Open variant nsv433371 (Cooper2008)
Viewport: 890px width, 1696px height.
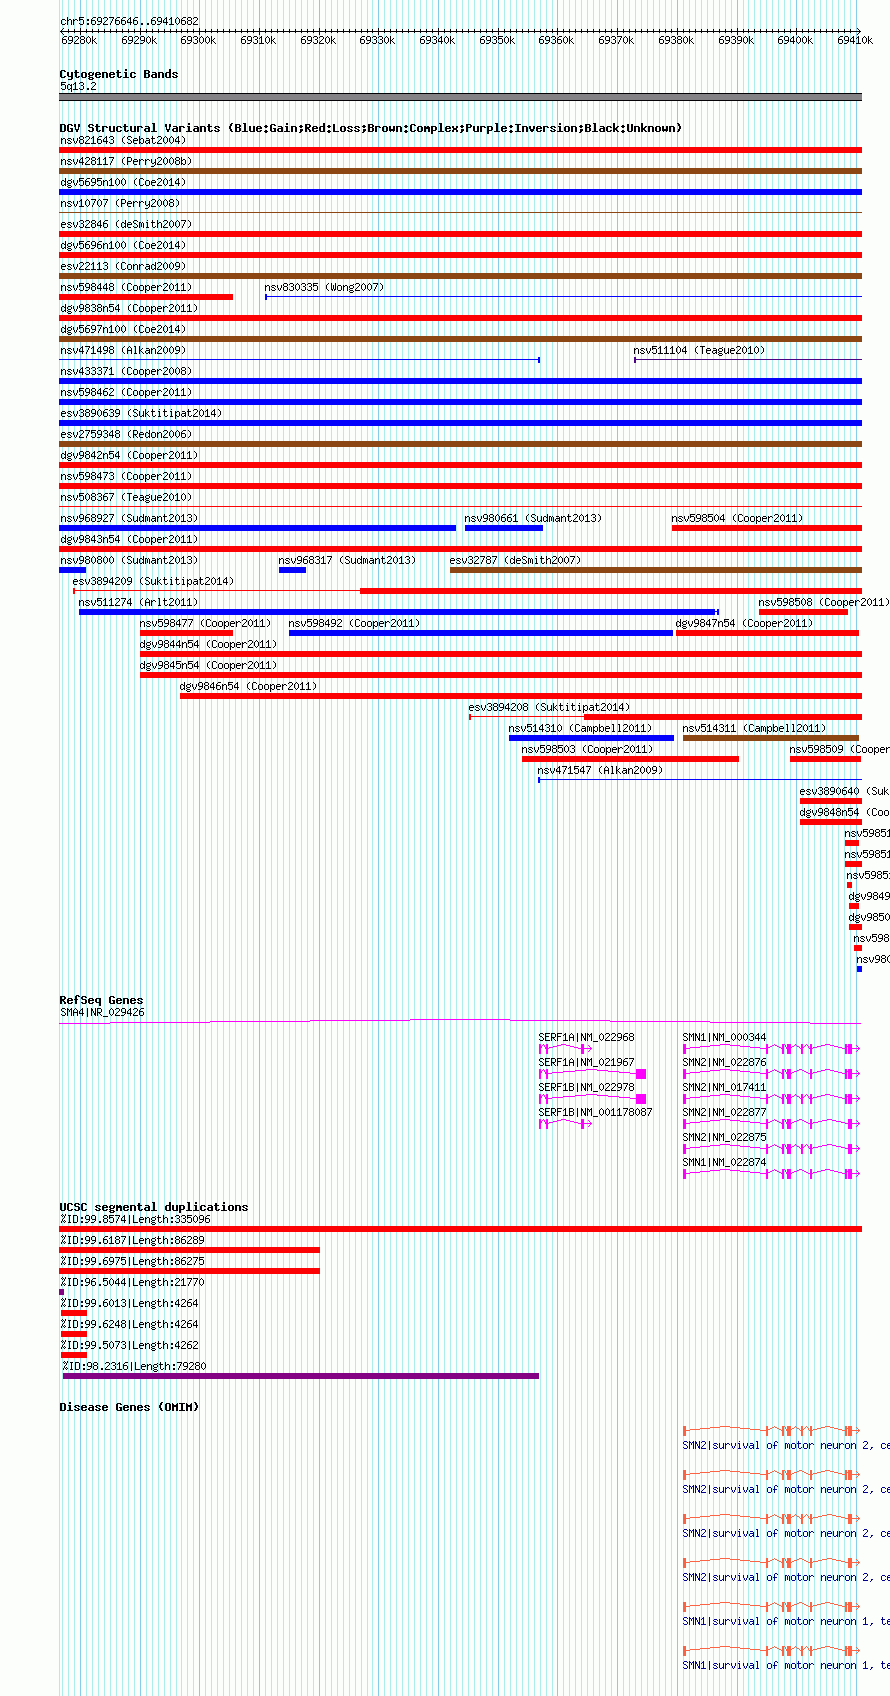pyautogui.click(x=126, y=371)
